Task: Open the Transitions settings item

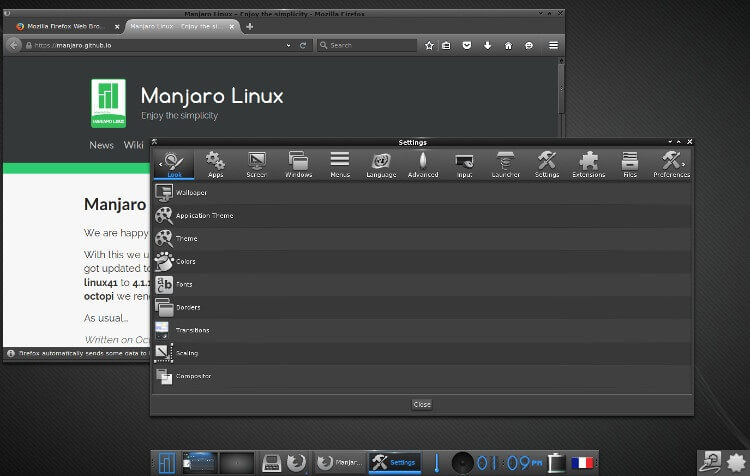Action: point(422,331)
